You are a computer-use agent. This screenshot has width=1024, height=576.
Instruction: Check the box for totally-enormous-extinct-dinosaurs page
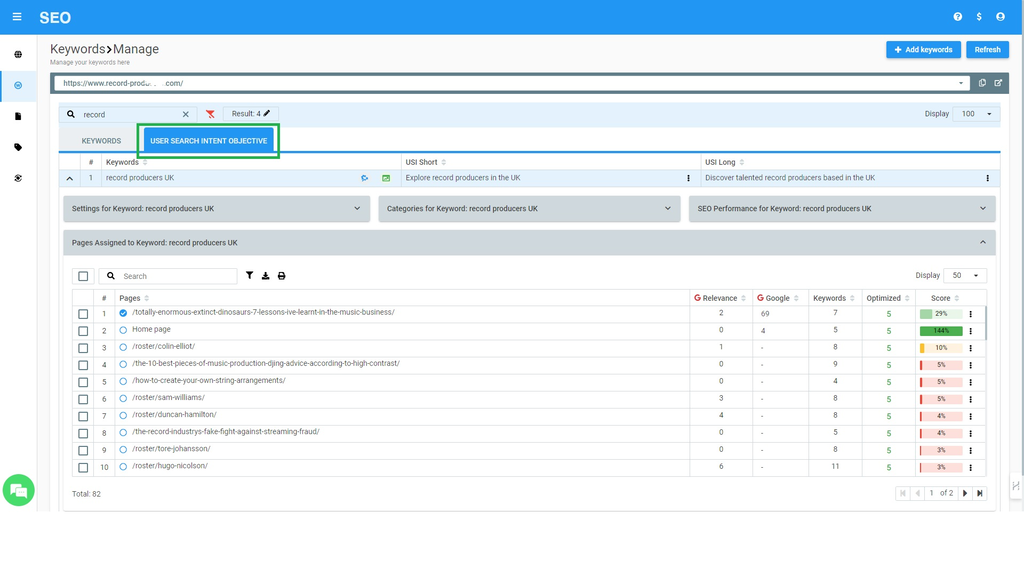[83, 314]
